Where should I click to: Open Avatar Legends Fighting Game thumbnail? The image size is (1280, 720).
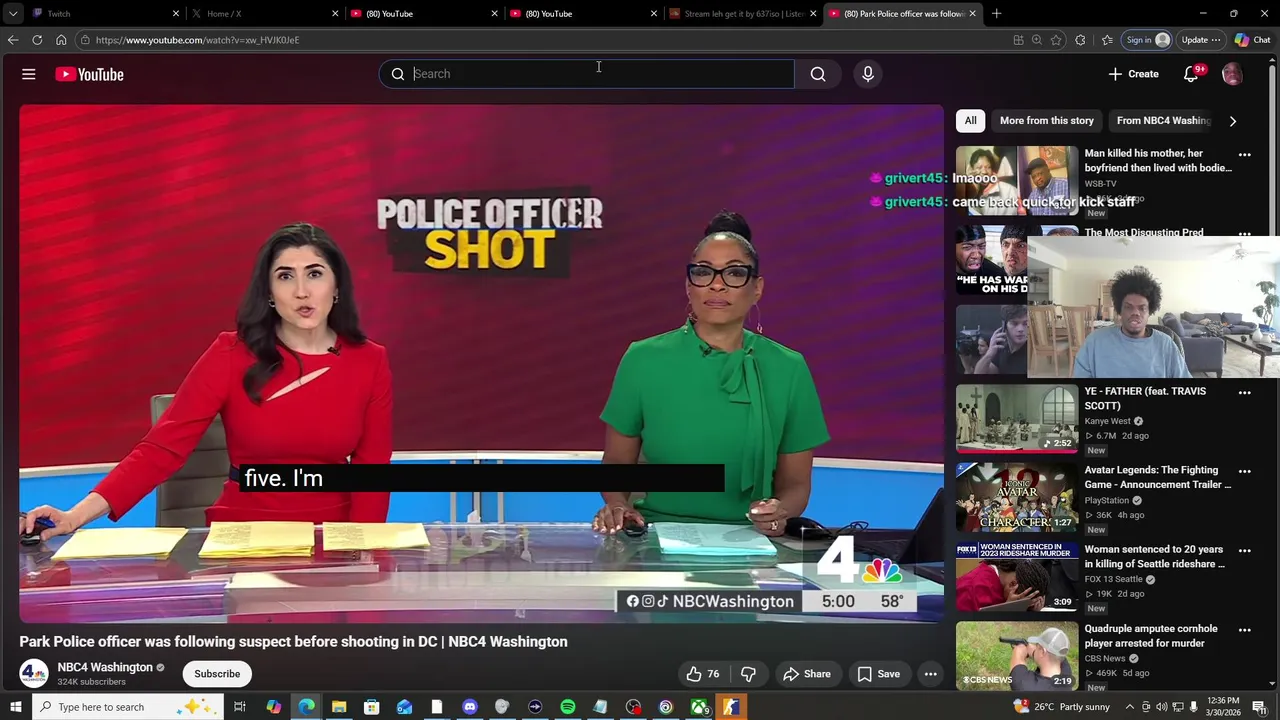tap(1017, 497)
